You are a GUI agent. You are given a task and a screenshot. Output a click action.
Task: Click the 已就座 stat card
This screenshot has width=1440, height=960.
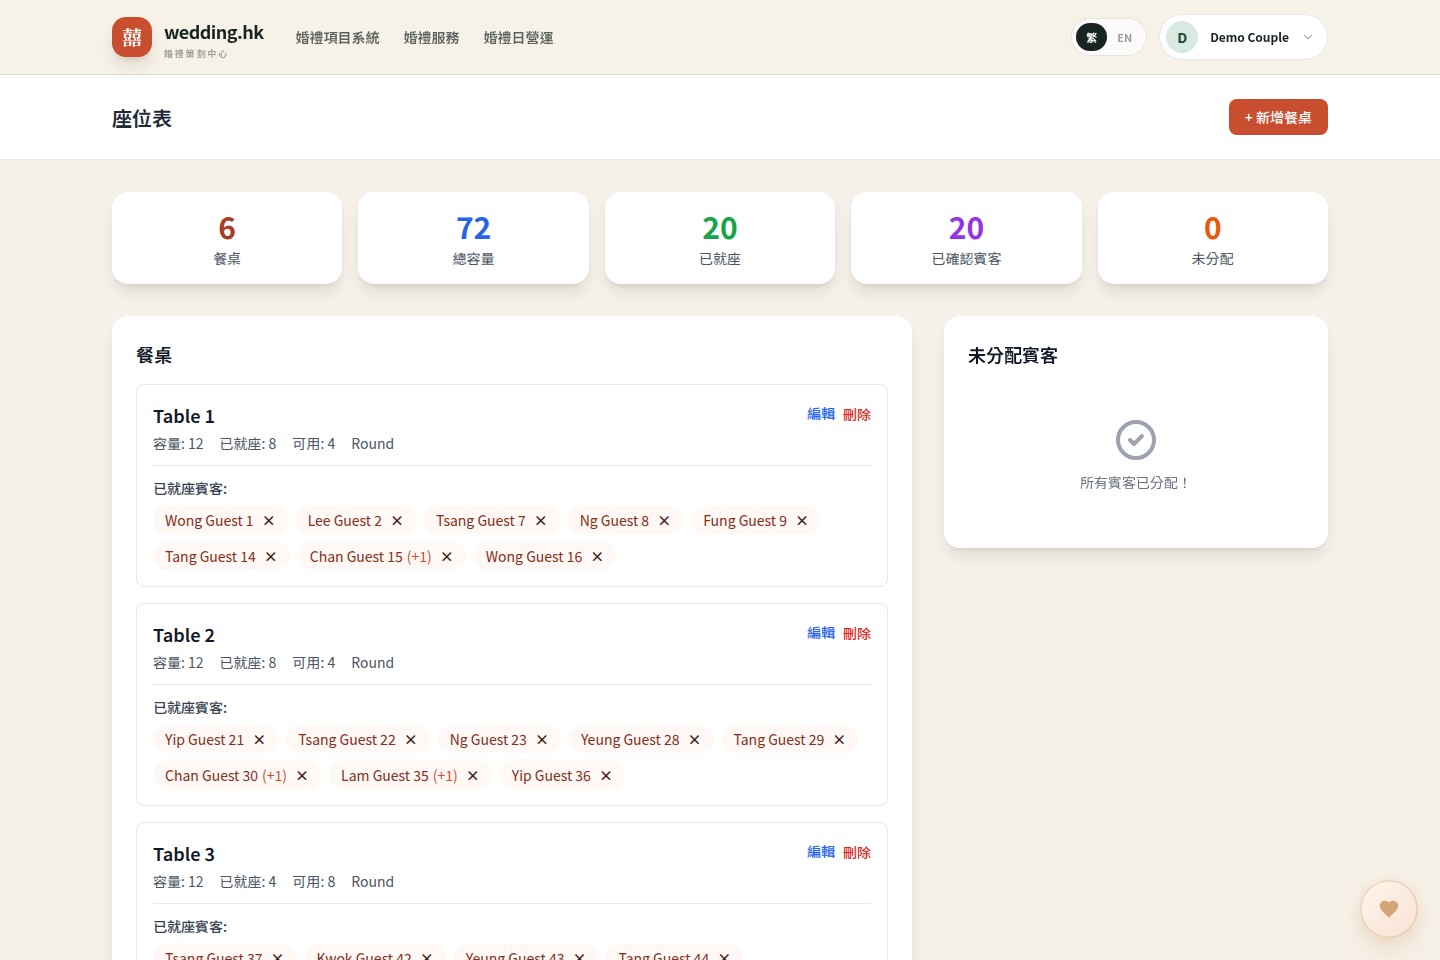click(720, 238)
